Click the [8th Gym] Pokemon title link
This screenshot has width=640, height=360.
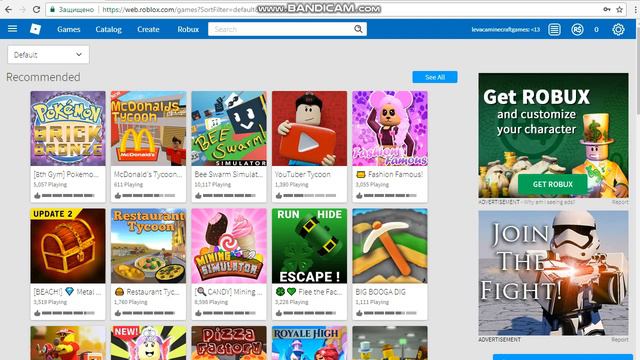click(x=66, y=174)
